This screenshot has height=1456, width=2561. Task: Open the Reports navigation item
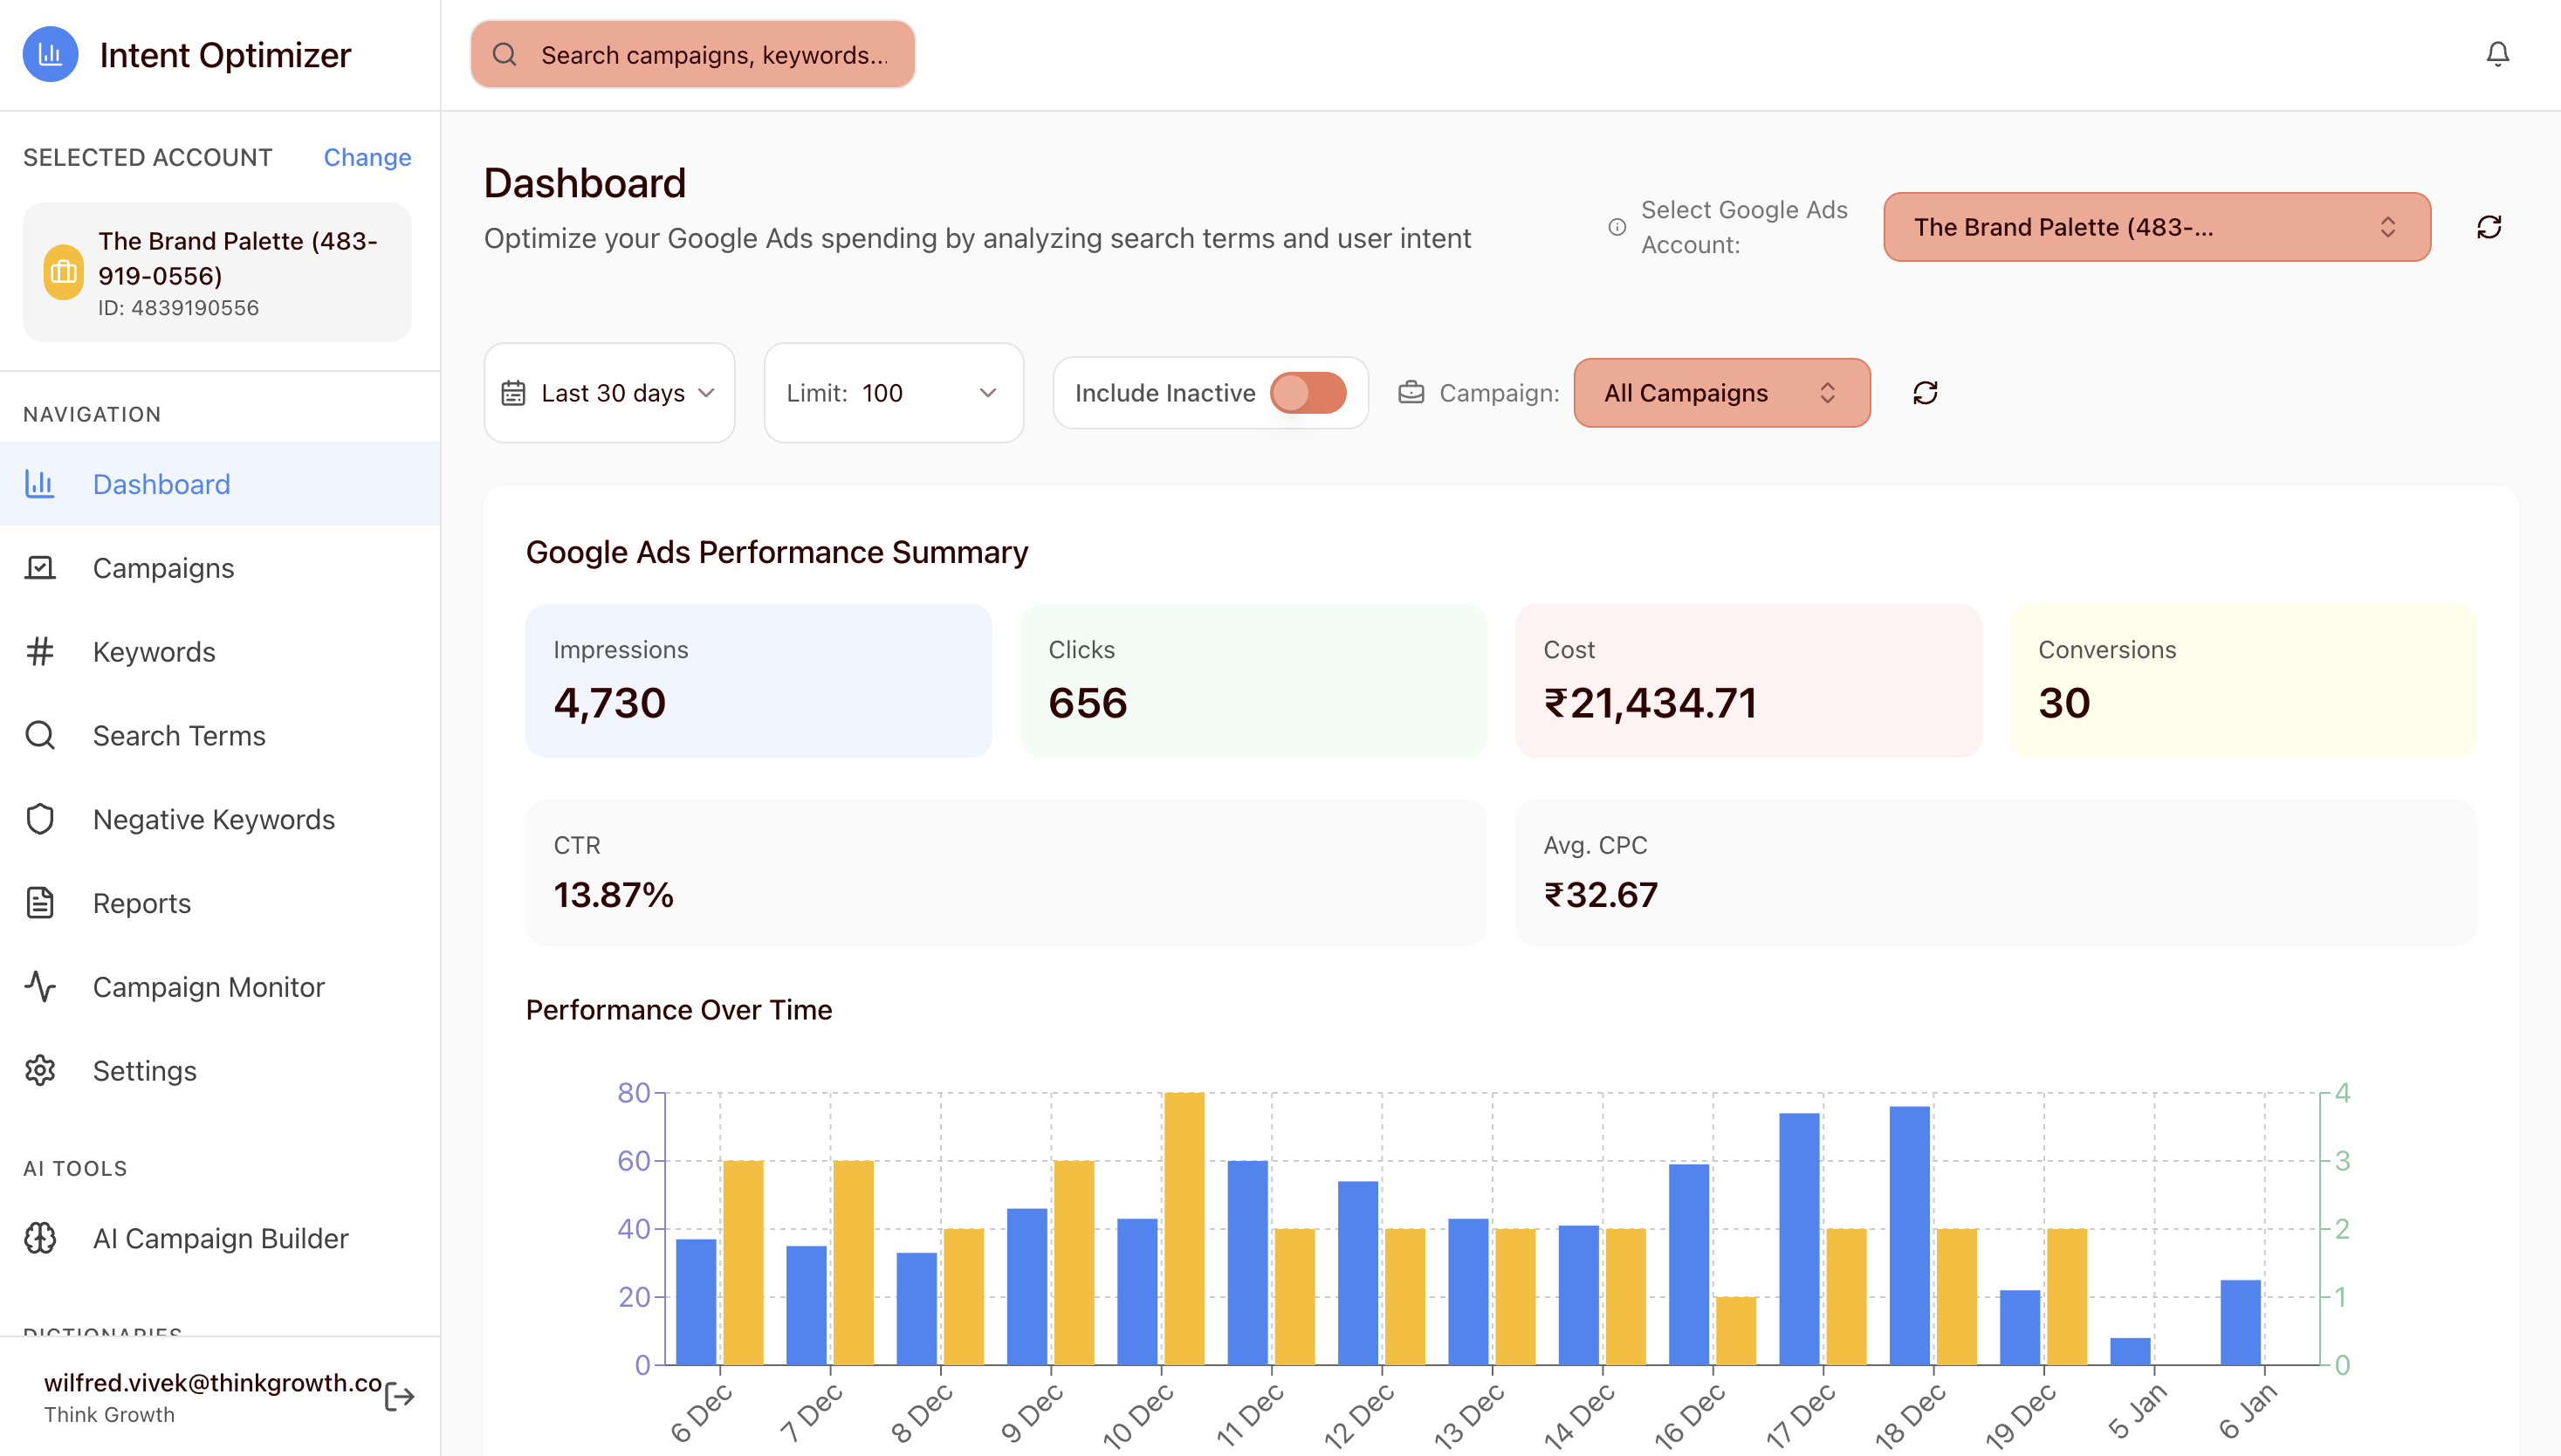coord(142,903)
